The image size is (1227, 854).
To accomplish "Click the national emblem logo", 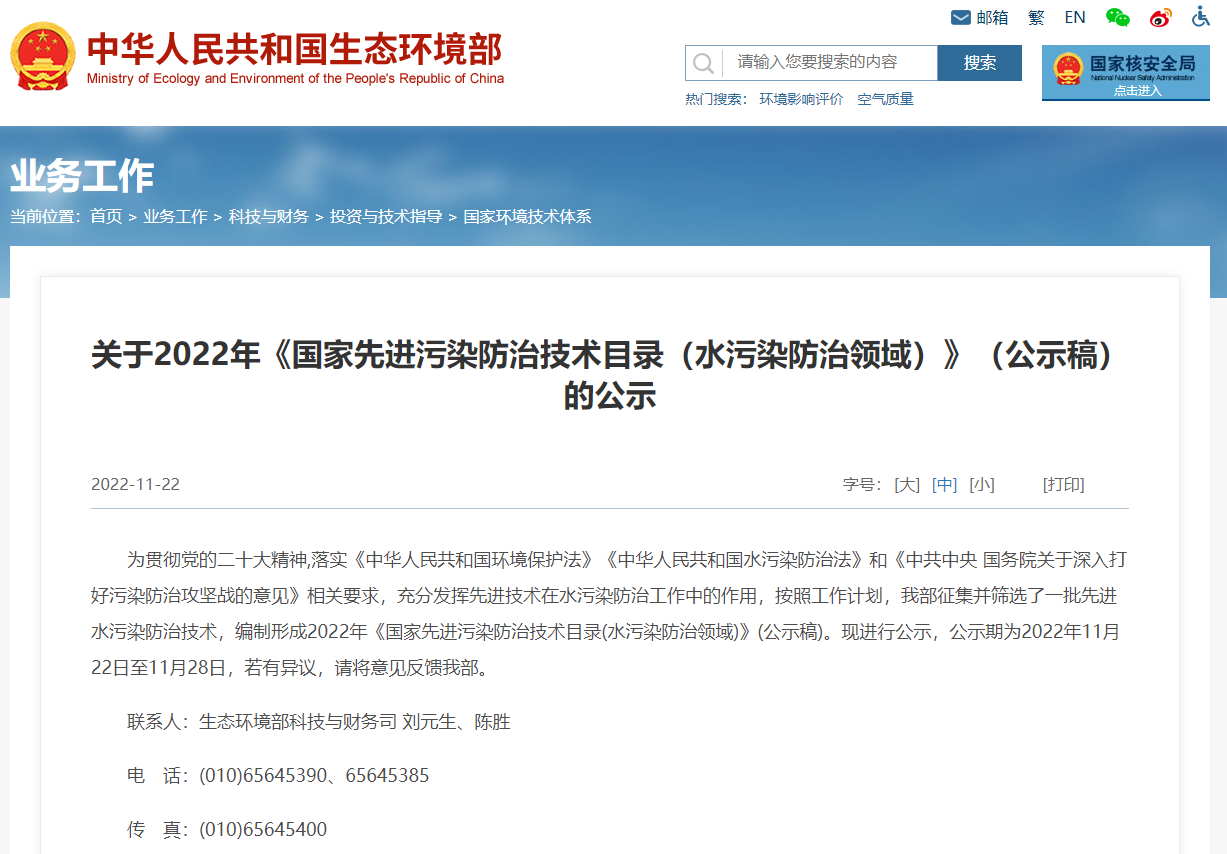I will 42,57.
